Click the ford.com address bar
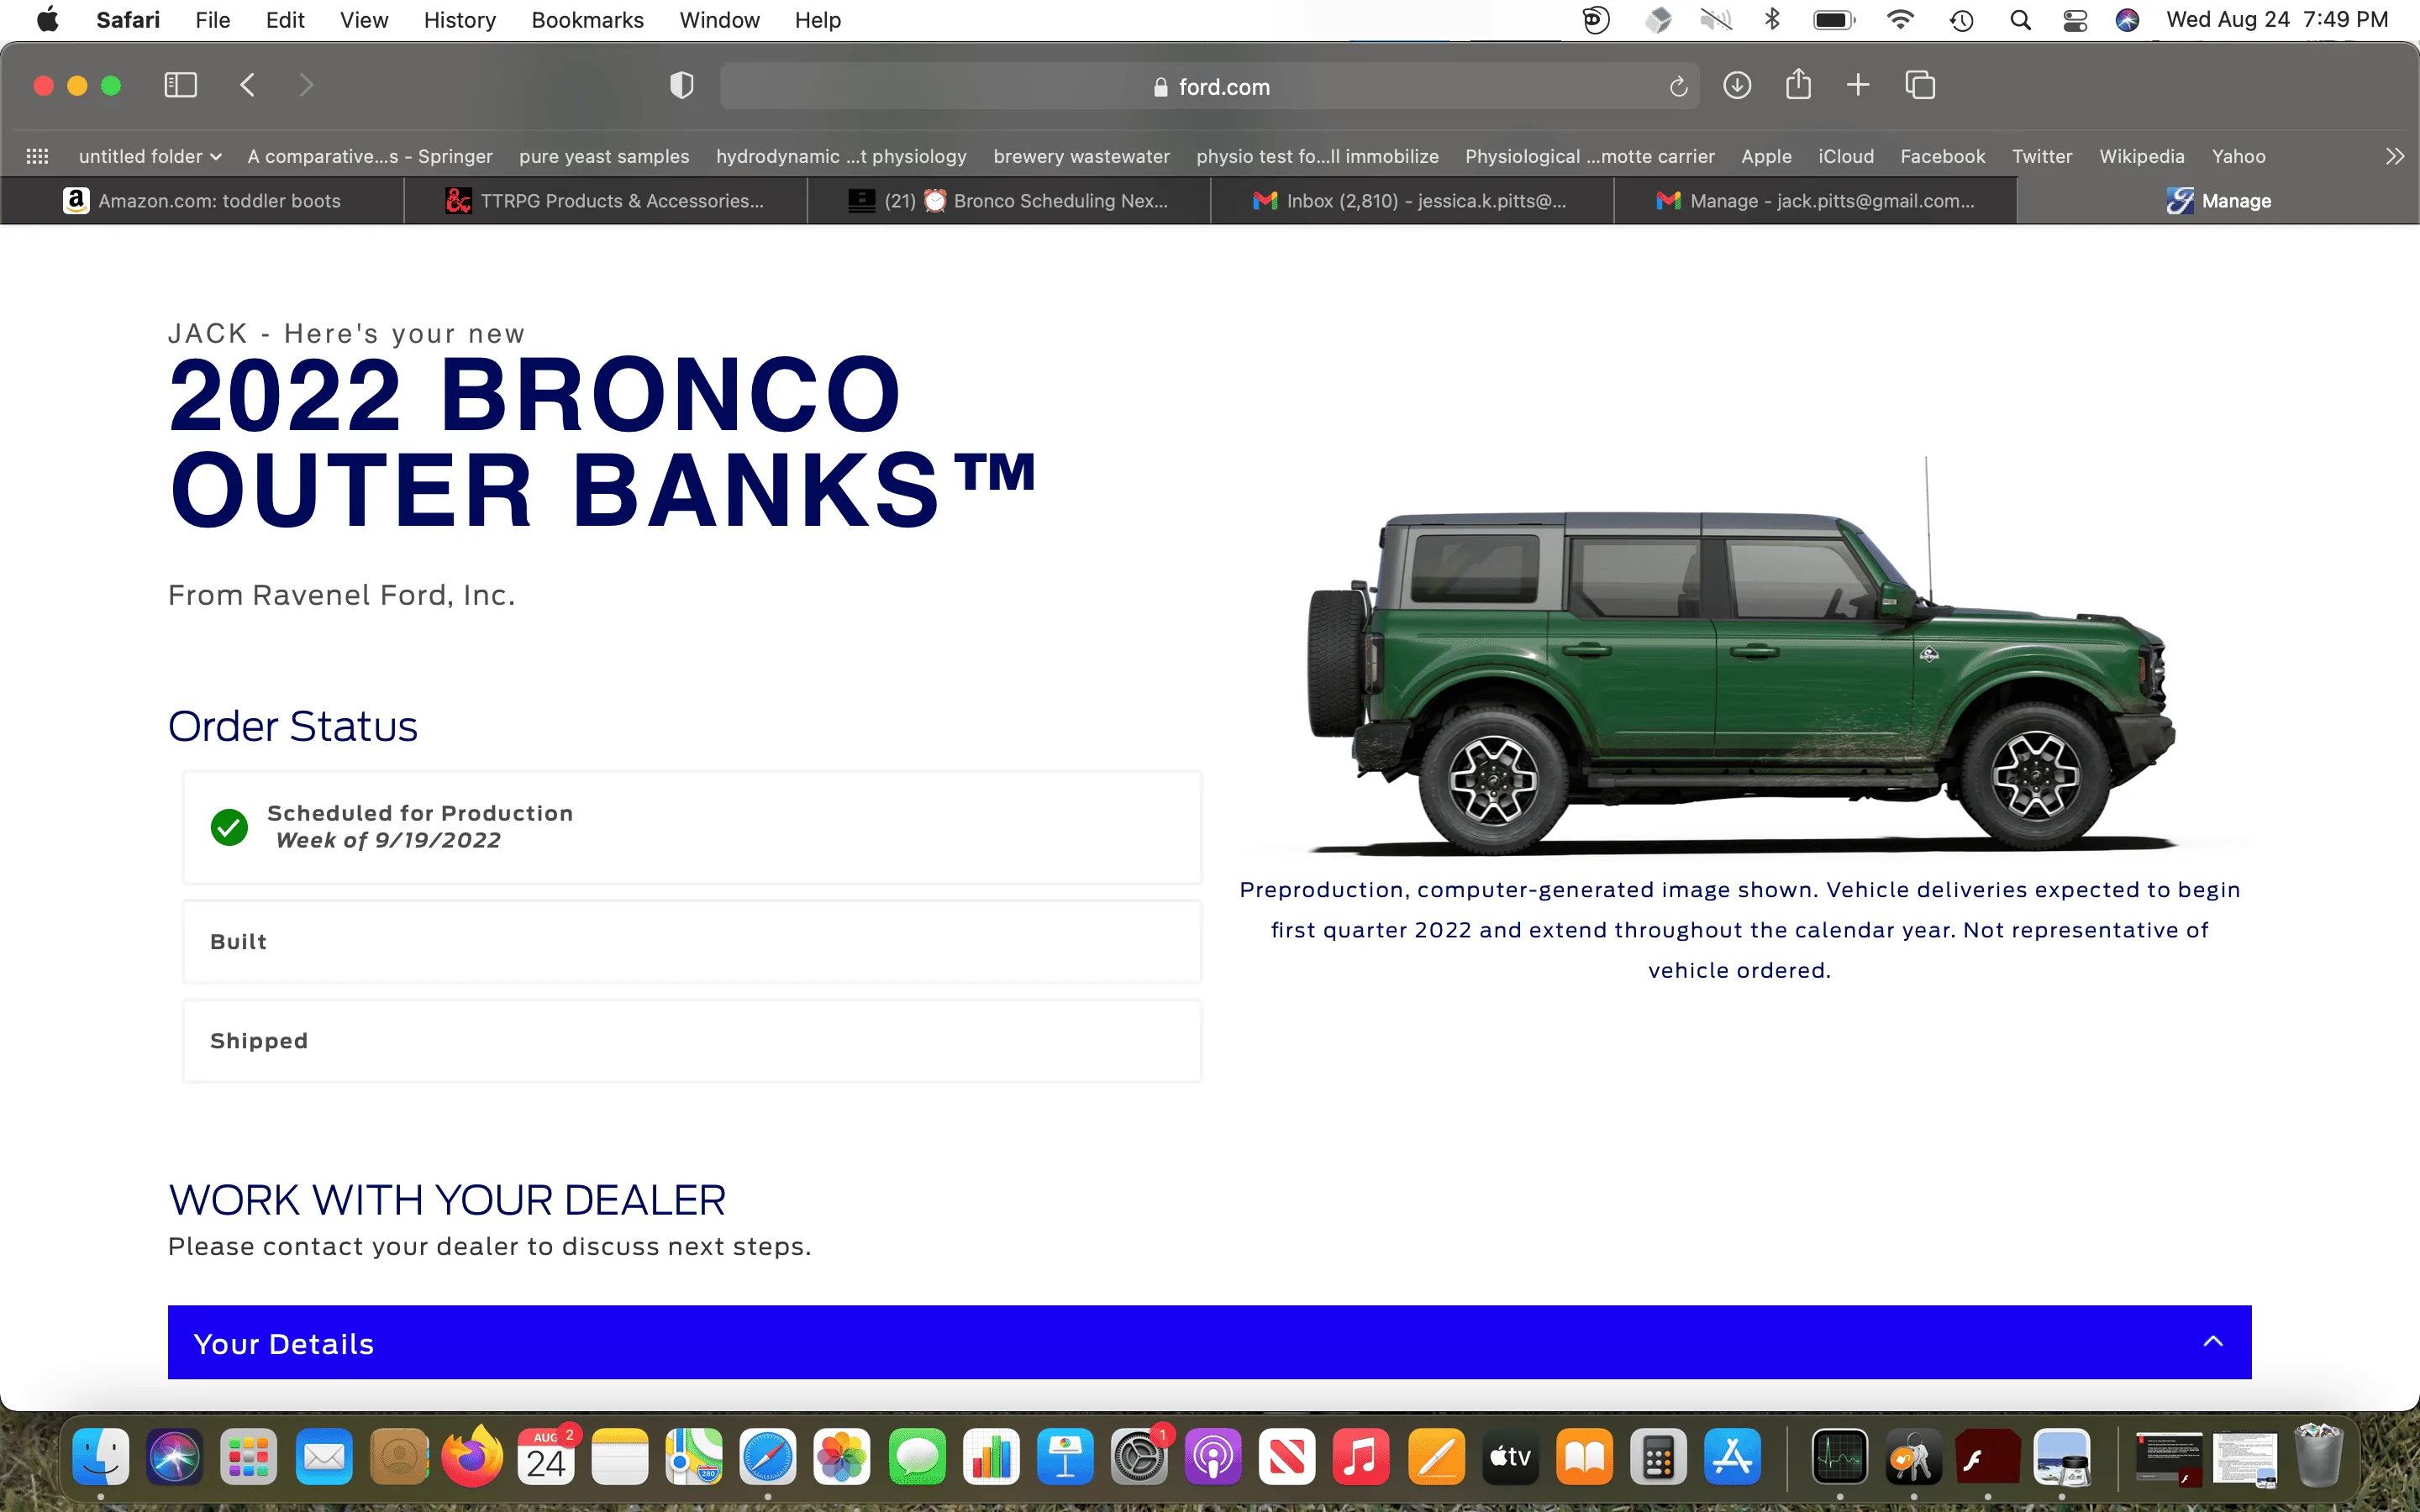Screen dimensions: 2420x1512 (x=1210, y=87)
